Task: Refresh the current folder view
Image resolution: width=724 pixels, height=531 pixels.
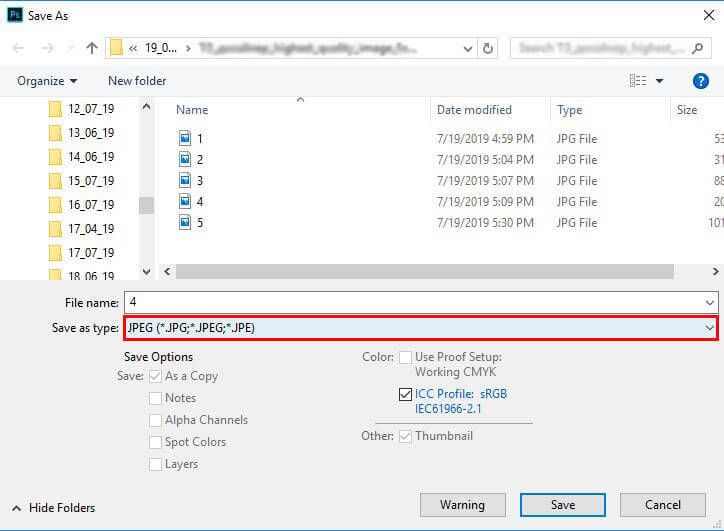Action: pyautogui.click(x=488, y=48)
